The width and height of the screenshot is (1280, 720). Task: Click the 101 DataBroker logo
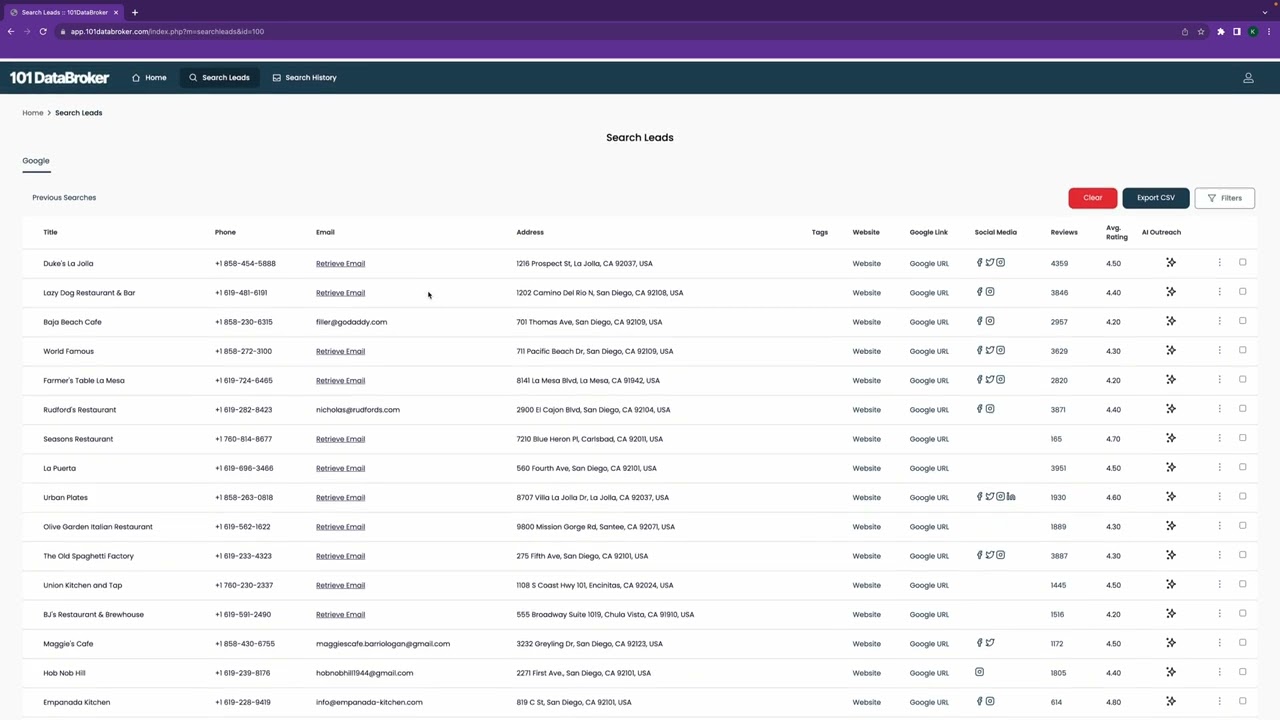pyautogui.click(x=60, y=77)
